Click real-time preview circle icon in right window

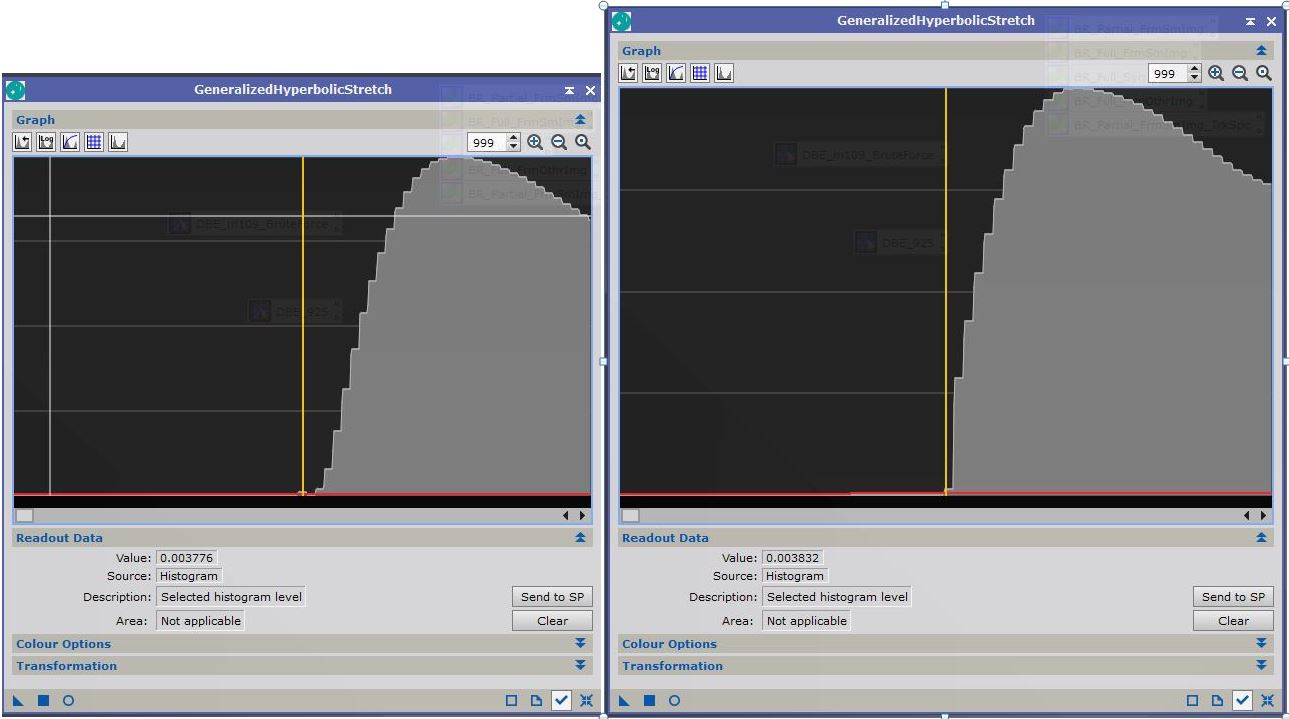[x=674, y=701]
